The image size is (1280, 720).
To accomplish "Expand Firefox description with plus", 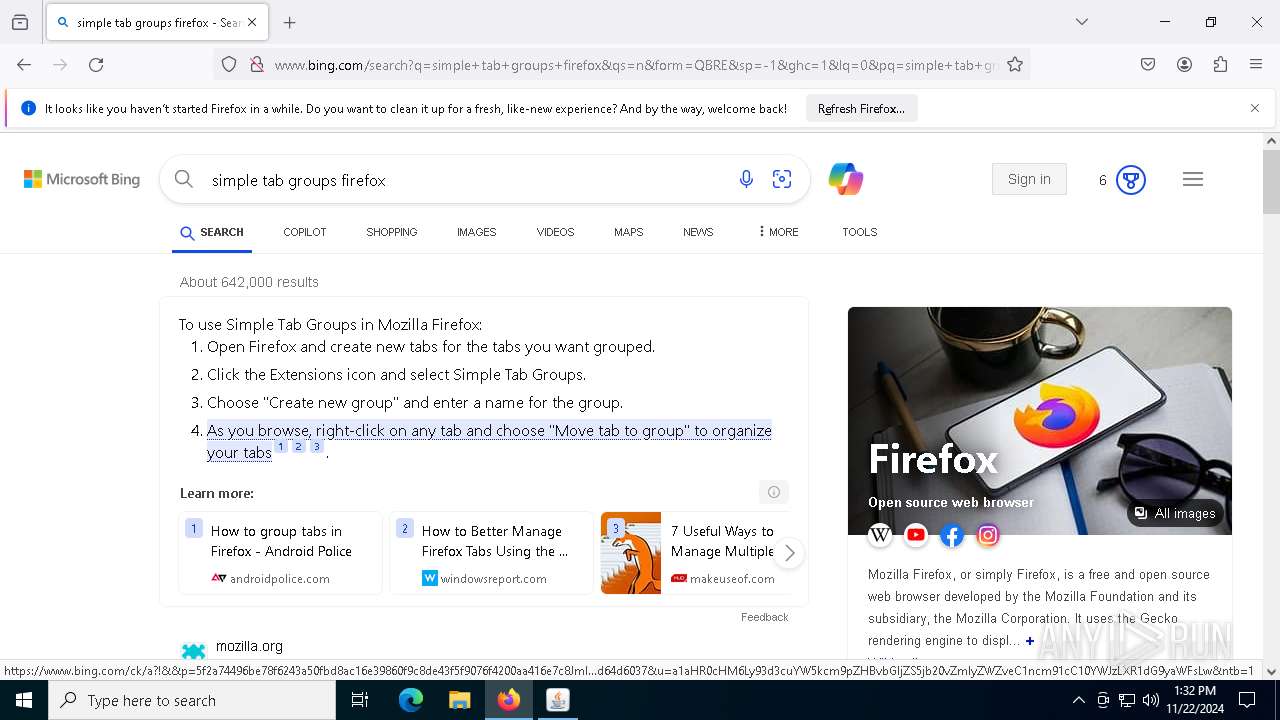I will (1030, 641).
